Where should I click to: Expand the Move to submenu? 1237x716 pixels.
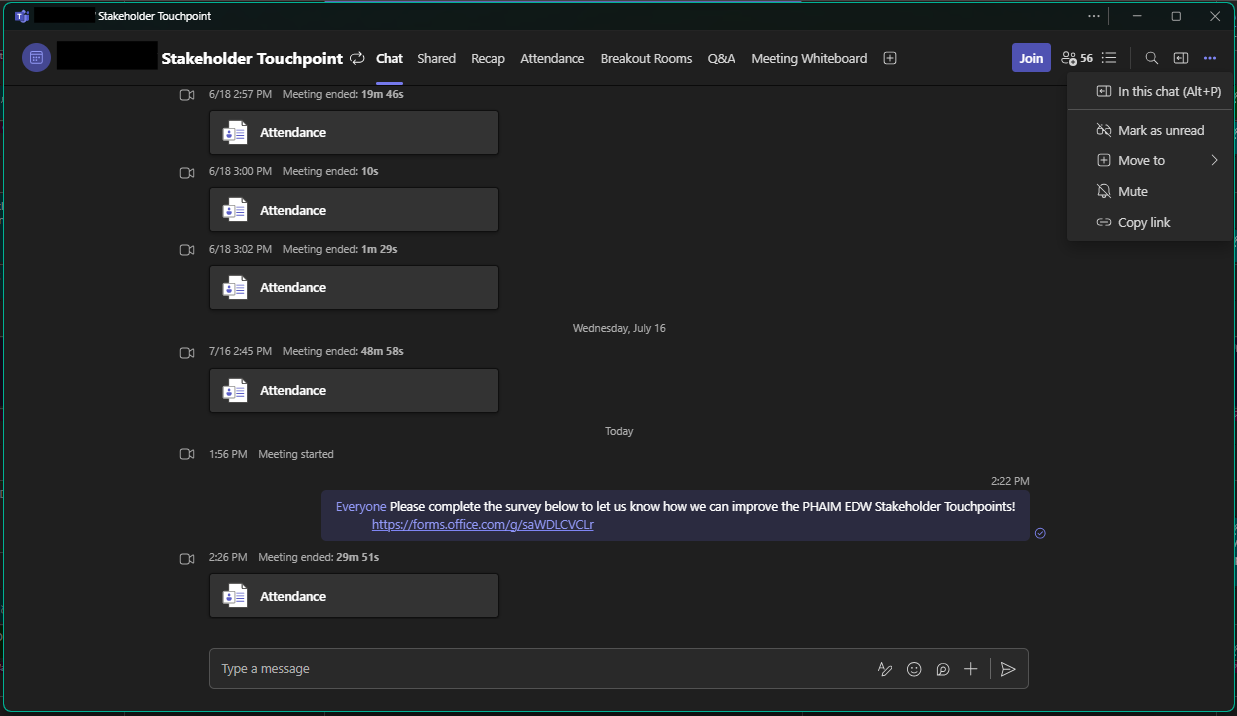pos(1150,160)
